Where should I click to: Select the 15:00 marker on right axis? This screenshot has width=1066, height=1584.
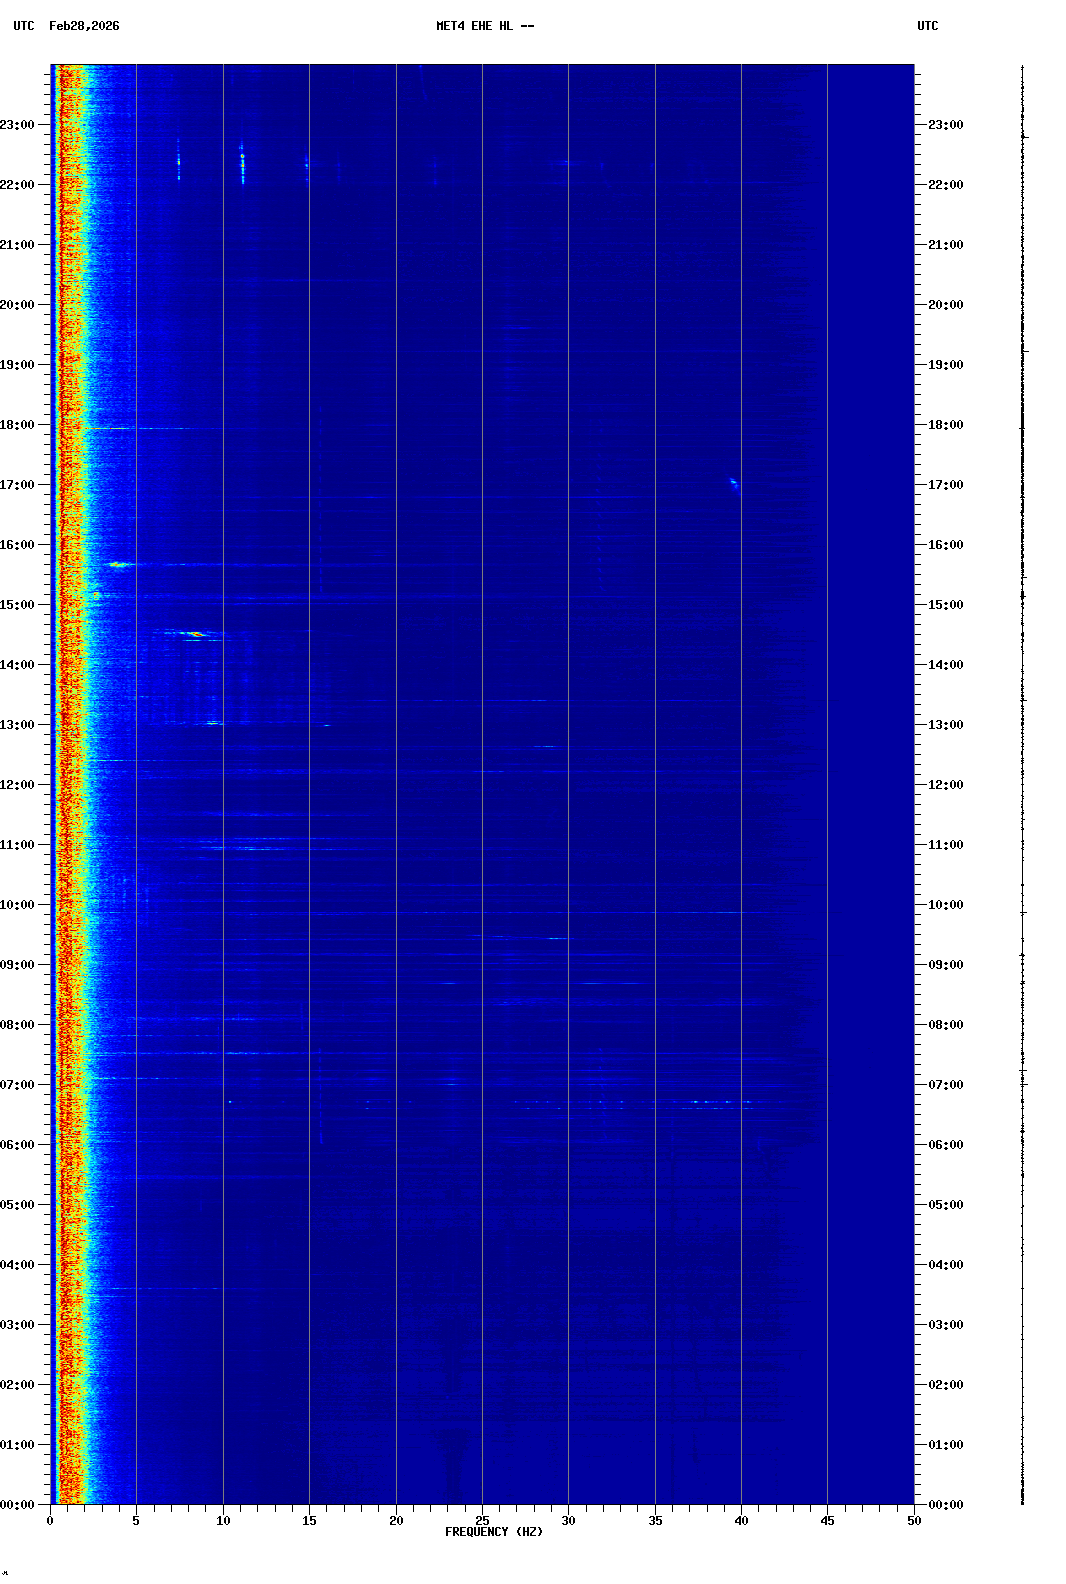tap(945, 605)
